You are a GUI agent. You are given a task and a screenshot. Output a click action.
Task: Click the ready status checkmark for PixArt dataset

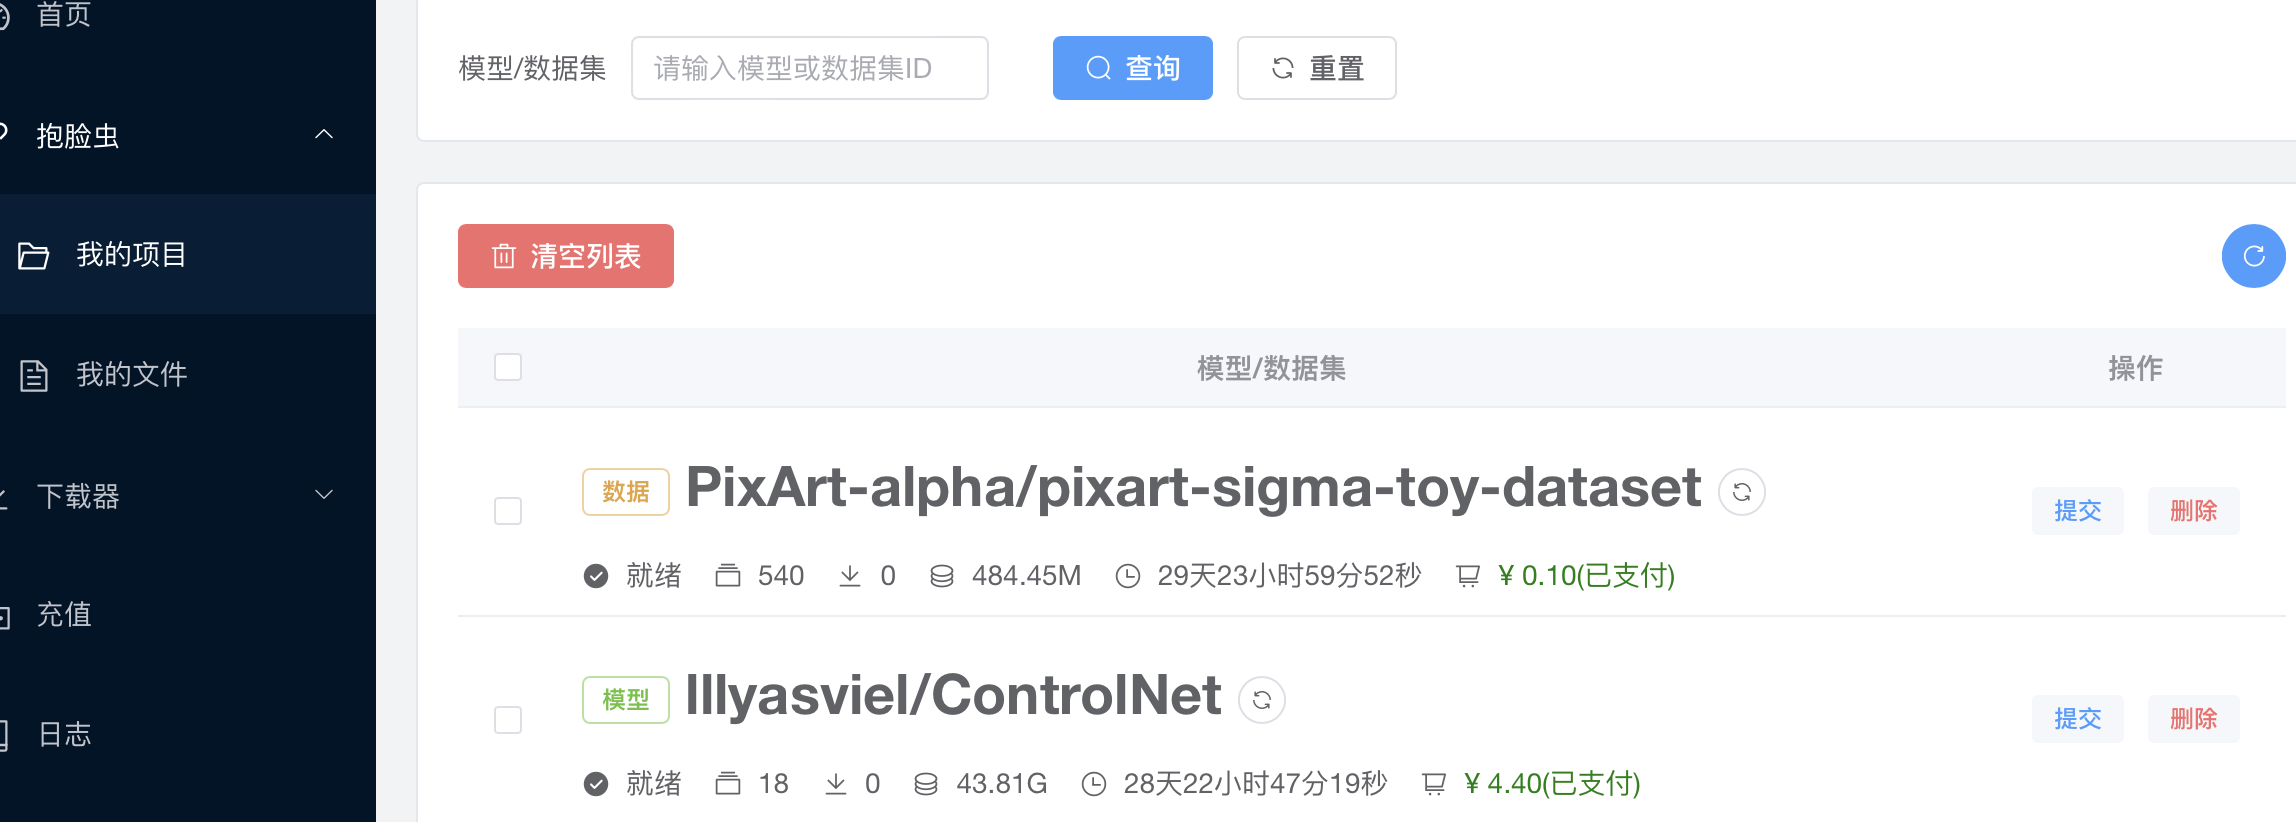596,576
